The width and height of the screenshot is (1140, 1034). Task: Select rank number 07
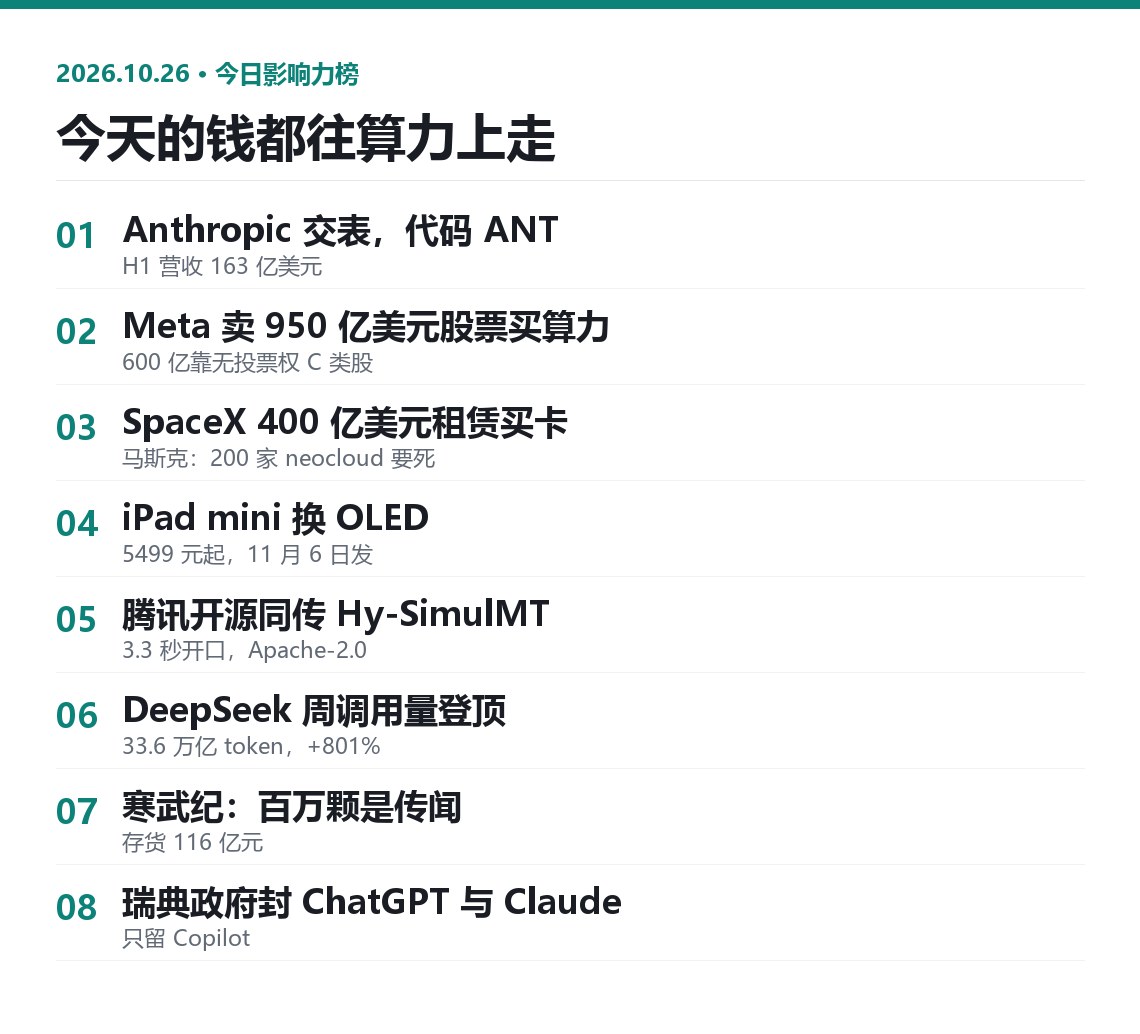76,811
